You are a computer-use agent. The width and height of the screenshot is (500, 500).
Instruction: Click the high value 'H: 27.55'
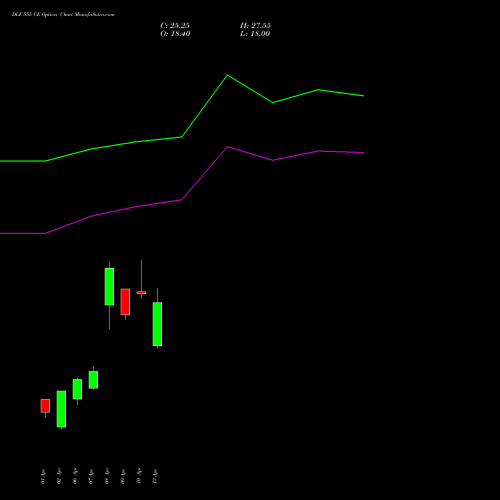pyautogui.click(x=255, y=26)
